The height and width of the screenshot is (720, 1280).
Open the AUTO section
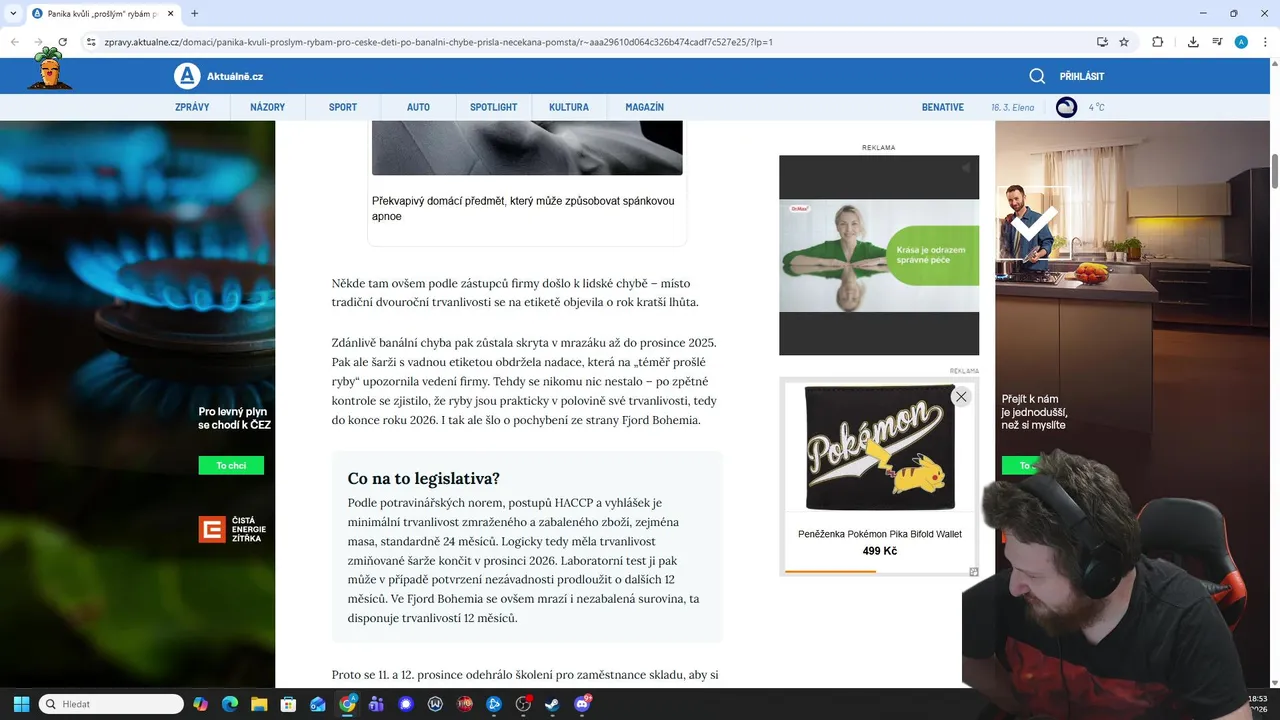tap(418, 107)
